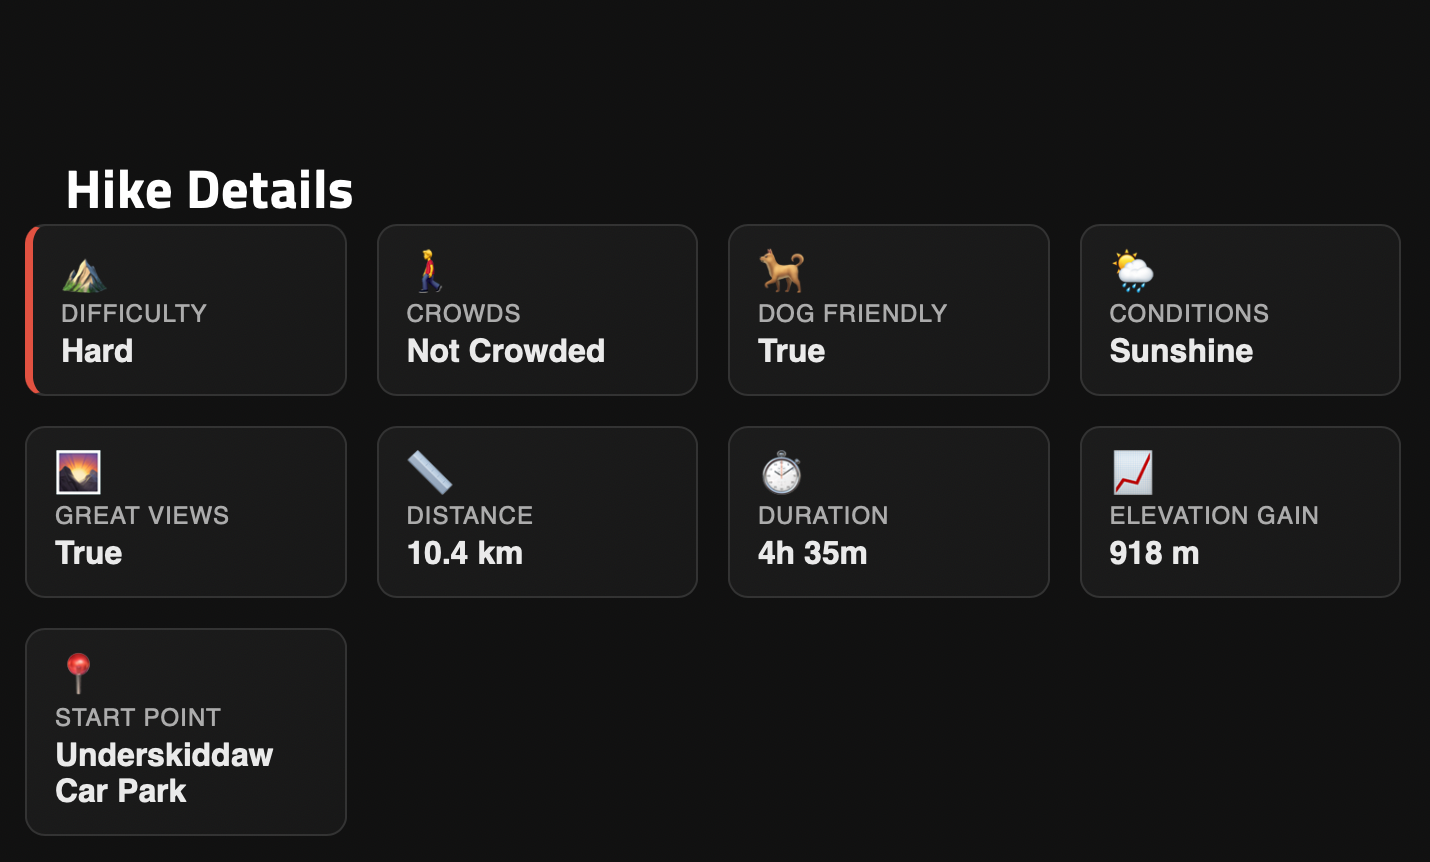Click the red pin Start Point icon

click(78, 673)
